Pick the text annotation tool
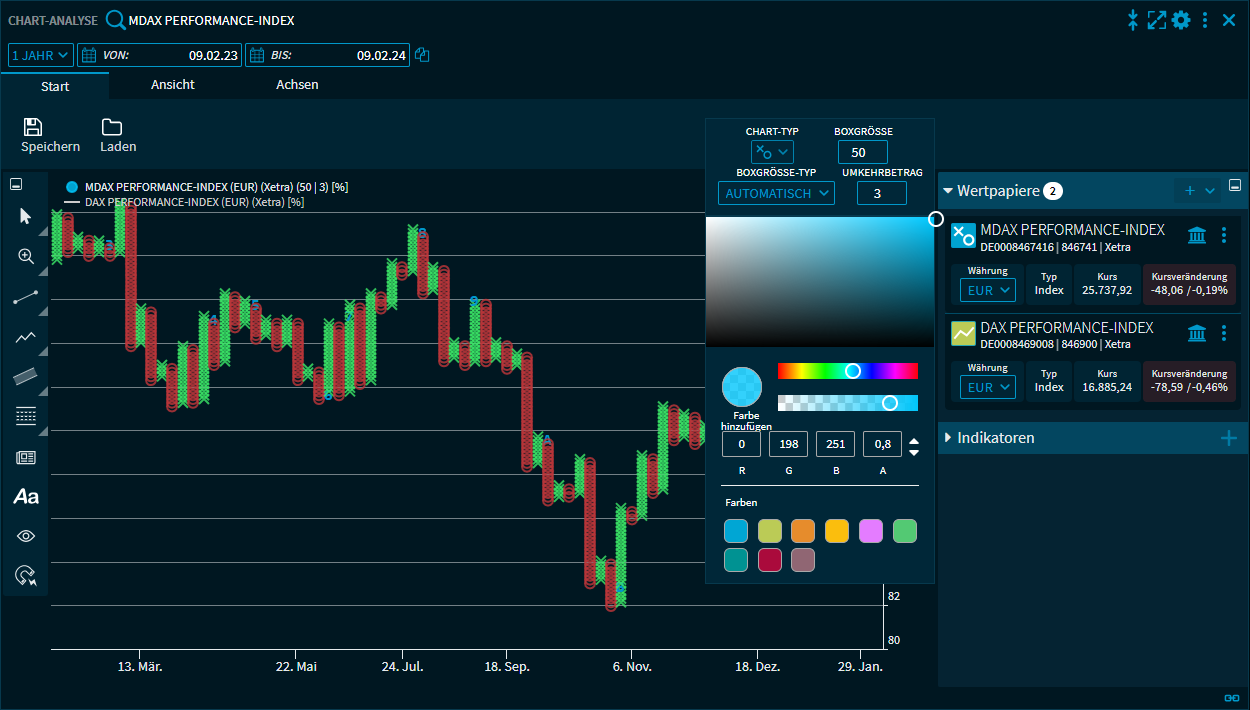The height and width of the screenshot is (710, 1250). click(x=26, y=496)
